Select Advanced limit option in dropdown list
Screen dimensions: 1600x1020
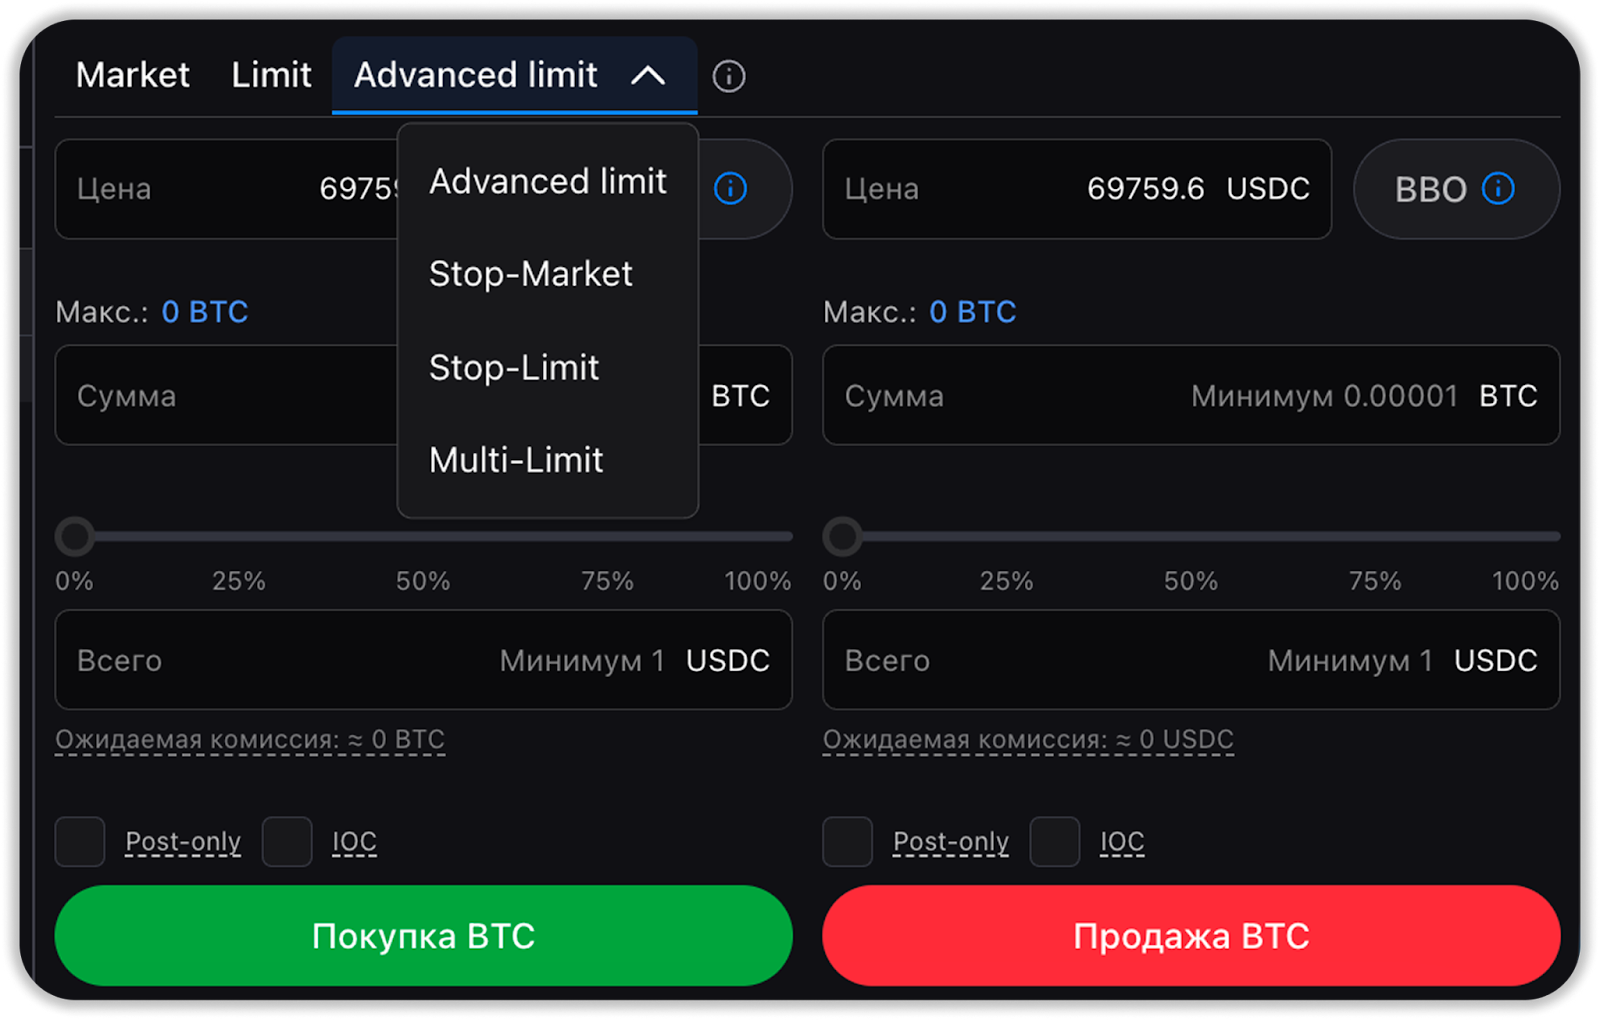coord(547,182)
